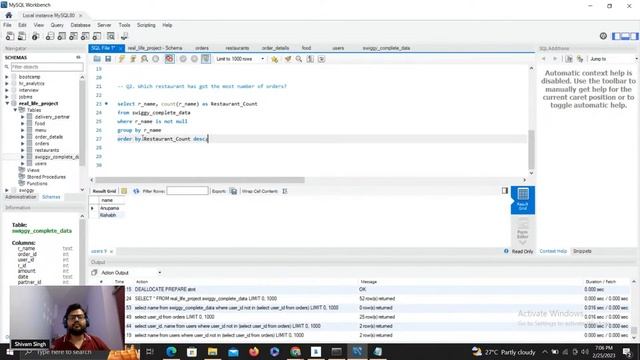This screenshot has height=360, width=640.
Task: Collapse the Tables node
Action: [15, 110]
